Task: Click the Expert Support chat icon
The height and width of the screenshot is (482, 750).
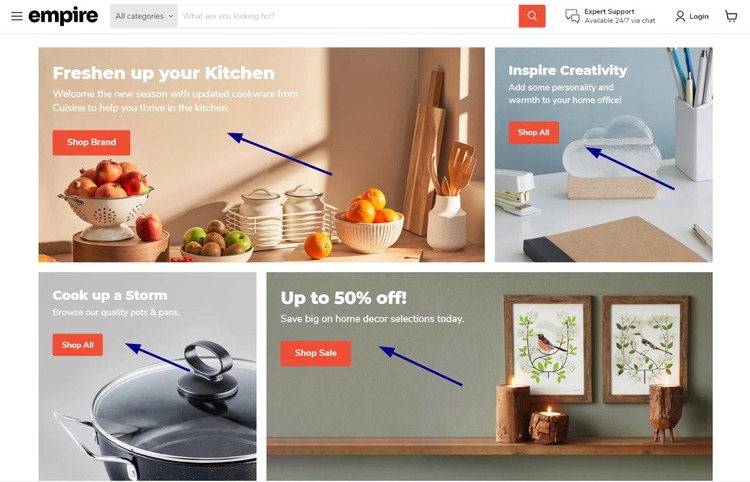Action: click(x=573, y=16)
